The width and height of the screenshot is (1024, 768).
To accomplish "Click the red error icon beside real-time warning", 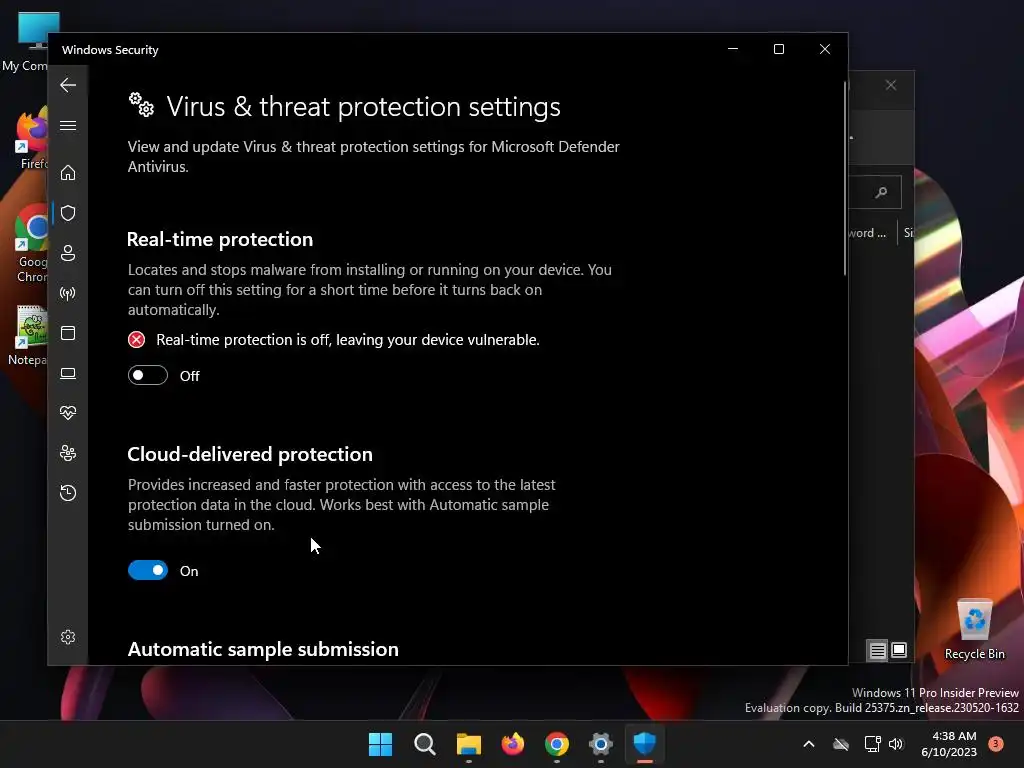I will pos(136,340).
